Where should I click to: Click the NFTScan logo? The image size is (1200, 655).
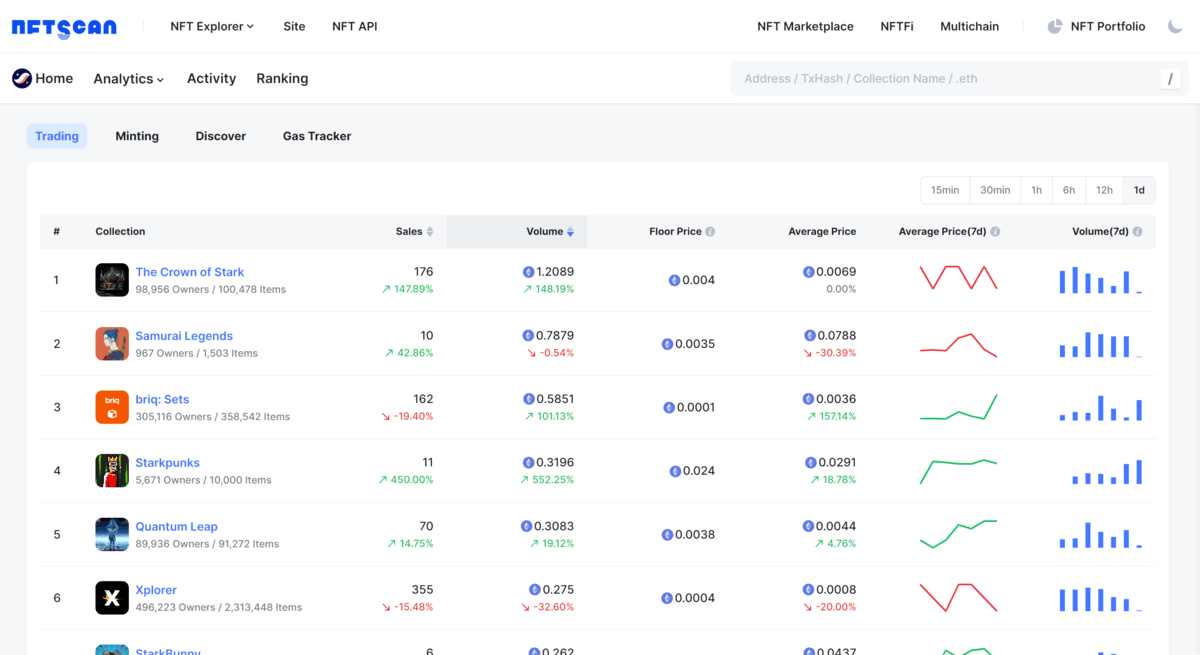(64, 27)
